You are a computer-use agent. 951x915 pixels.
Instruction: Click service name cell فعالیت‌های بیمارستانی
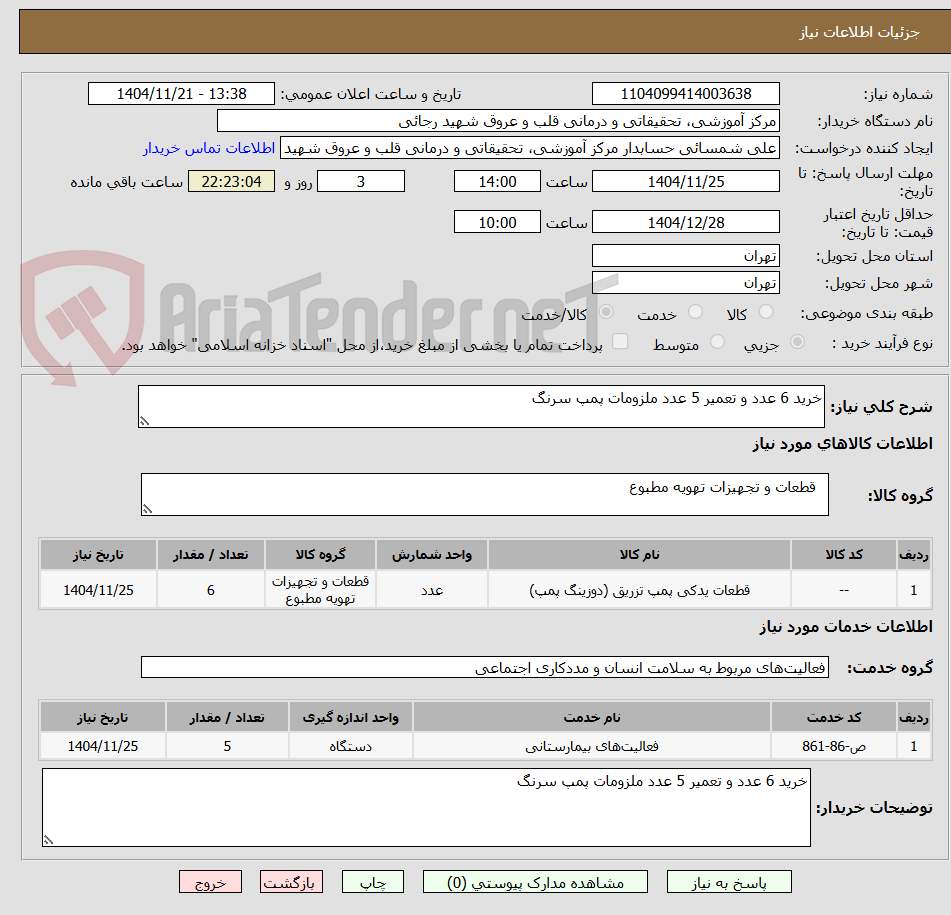[592, 746]
